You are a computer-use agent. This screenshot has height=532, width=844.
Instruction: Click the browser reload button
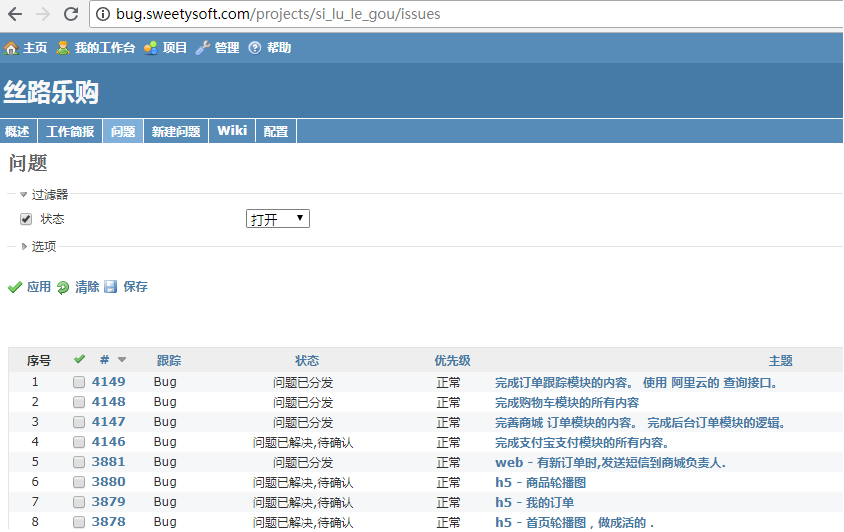click(71, 14)
